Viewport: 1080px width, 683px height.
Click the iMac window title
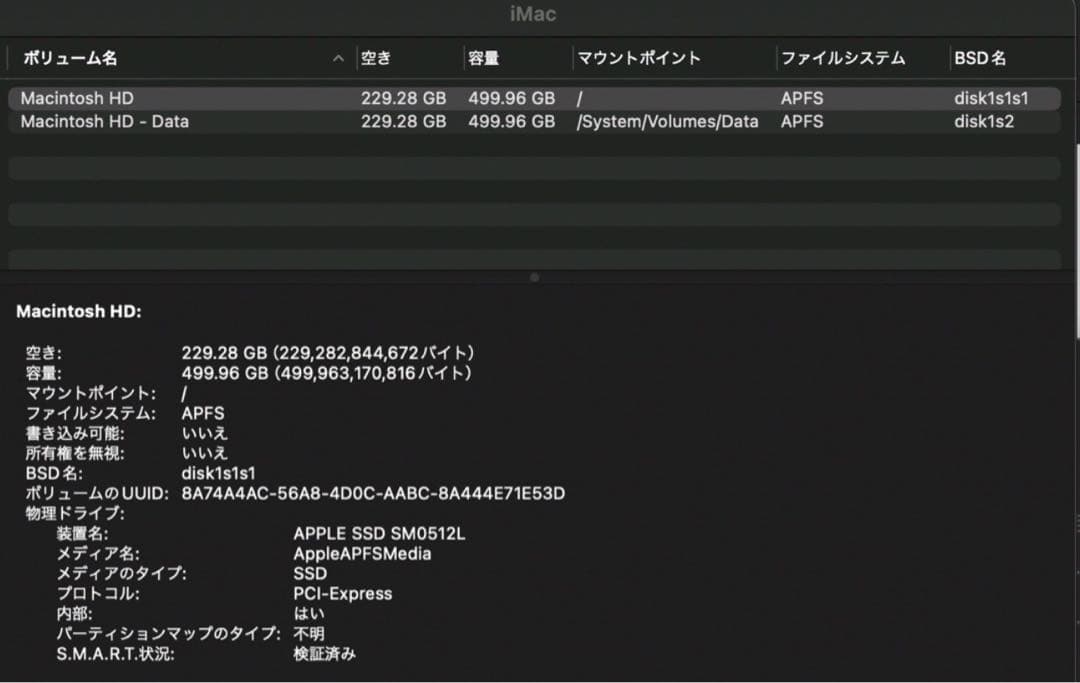tap(531, 14)
